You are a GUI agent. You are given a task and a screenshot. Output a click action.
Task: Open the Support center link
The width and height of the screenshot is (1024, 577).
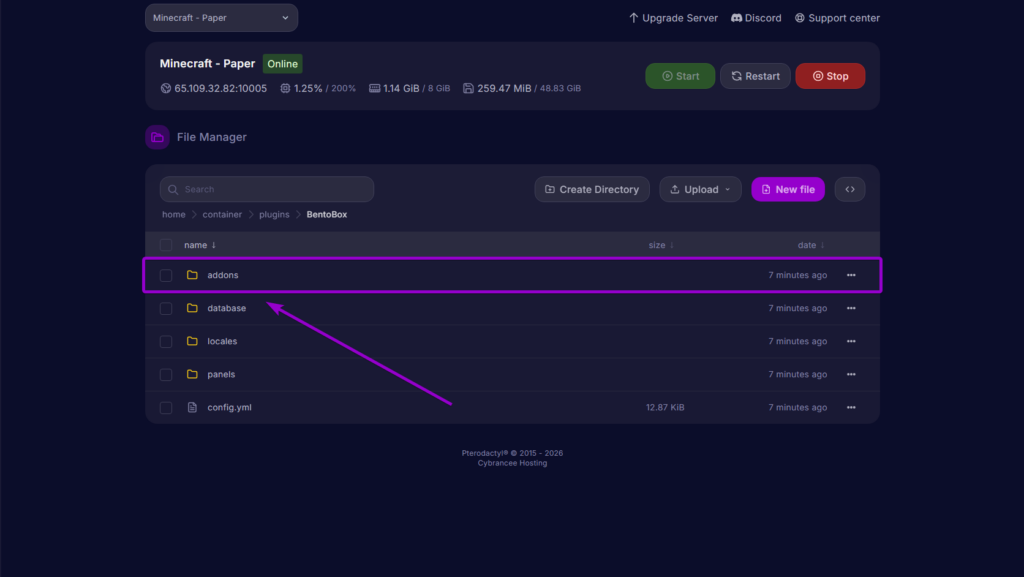(x=837, y=18)
